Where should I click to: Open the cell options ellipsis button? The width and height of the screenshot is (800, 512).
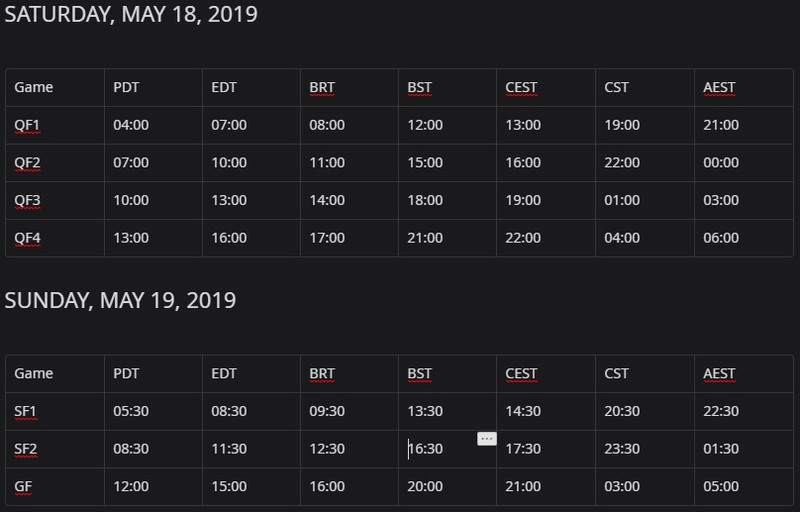coord(487,439)
